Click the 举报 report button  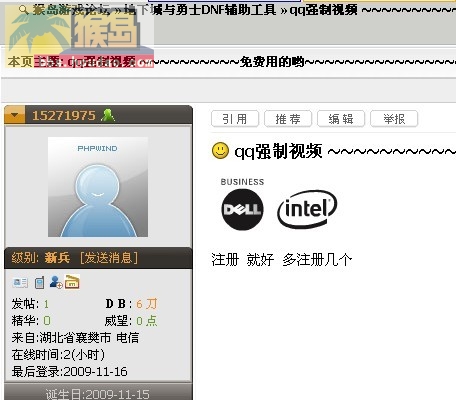(394, 119)
